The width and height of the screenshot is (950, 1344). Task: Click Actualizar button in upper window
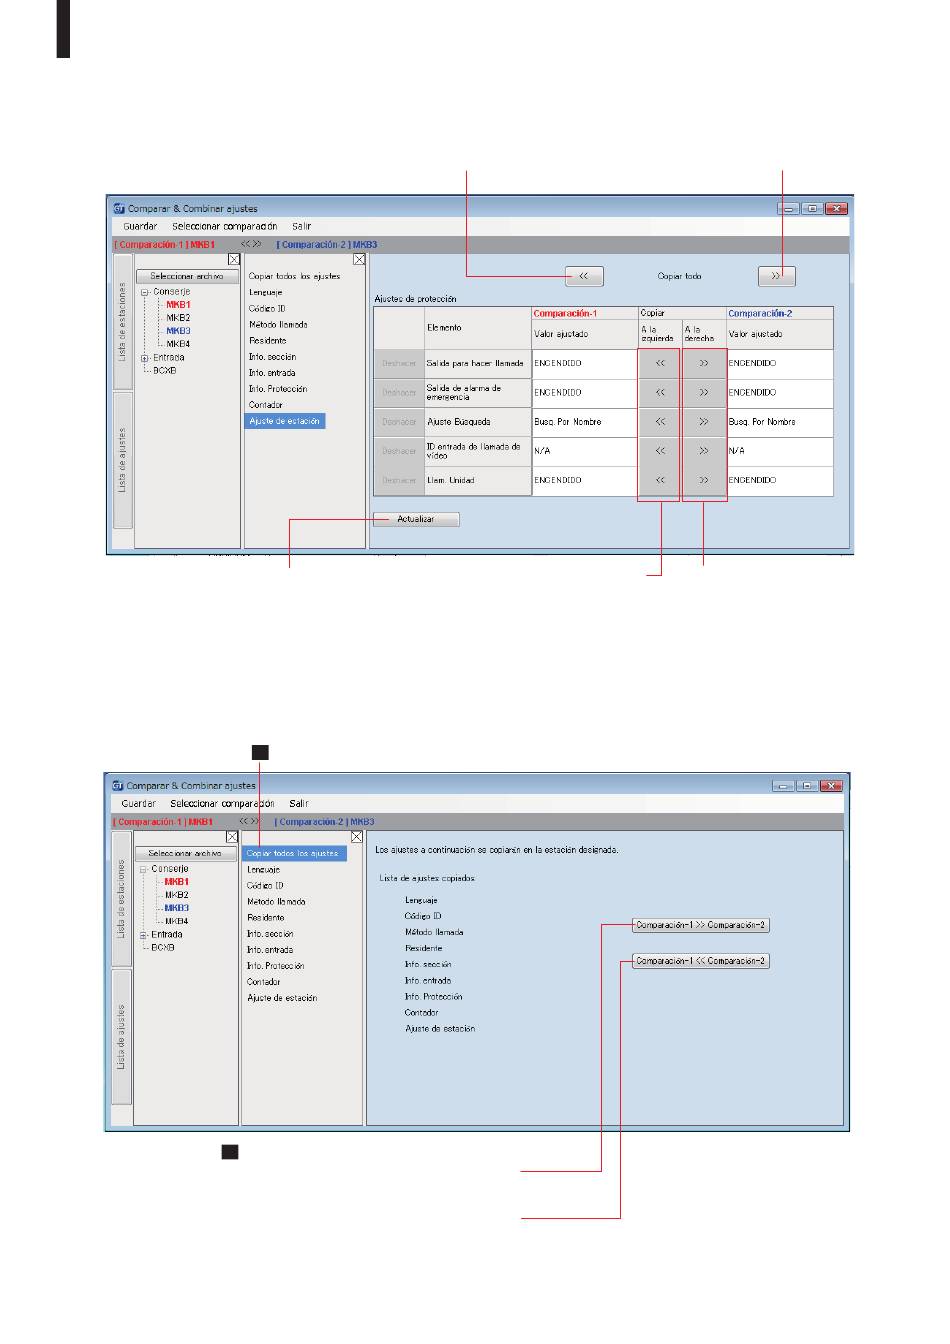(x=416, y=520)
